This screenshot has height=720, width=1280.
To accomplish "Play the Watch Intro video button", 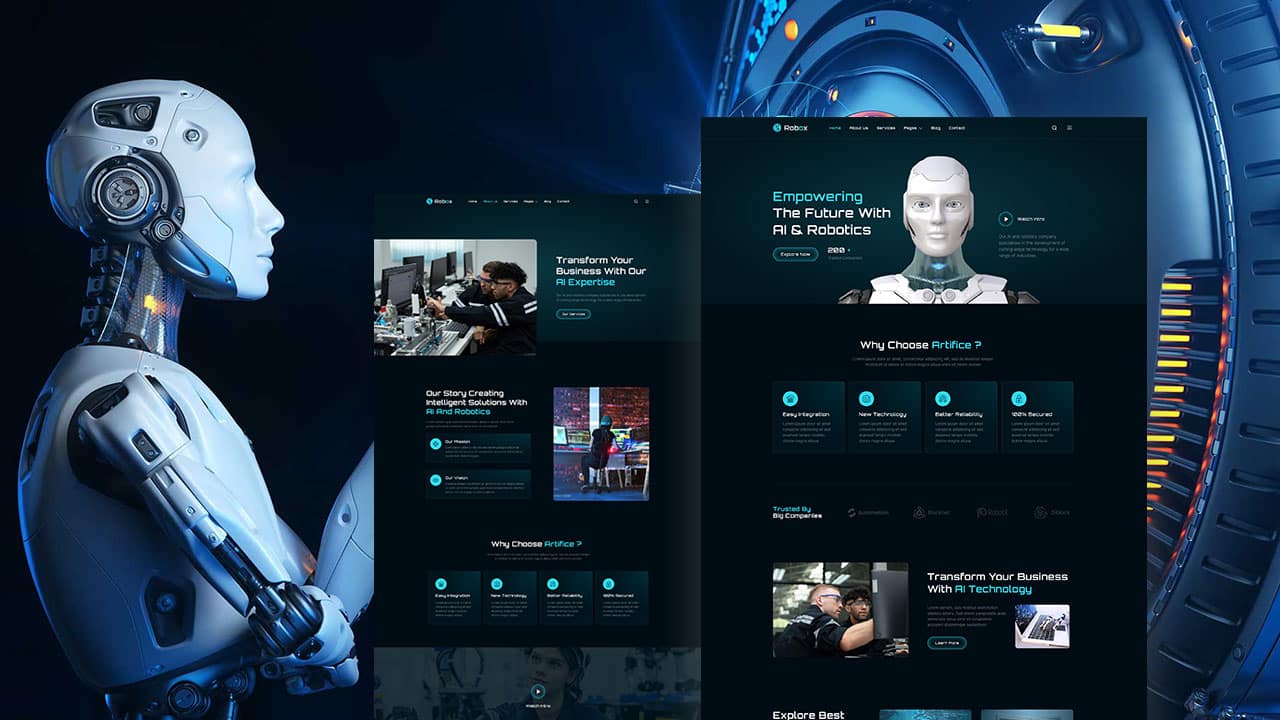I will click(x=1006, y=219).
